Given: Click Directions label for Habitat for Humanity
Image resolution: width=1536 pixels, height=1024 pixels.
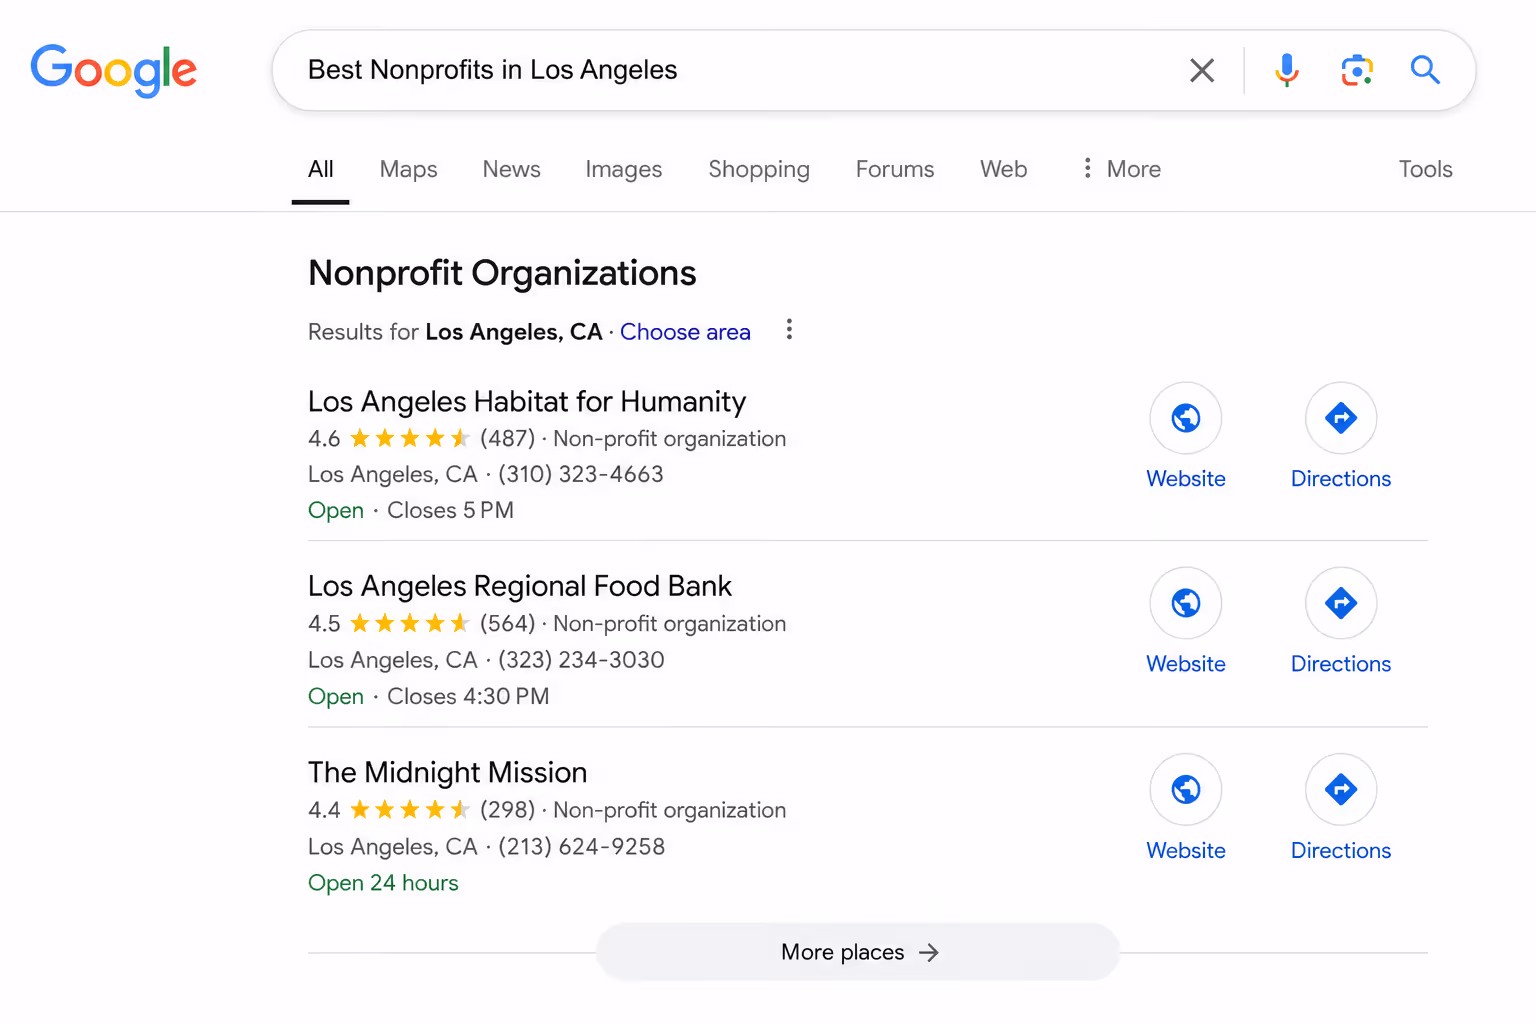Looking at the screenshot, I should (1341, 479).
